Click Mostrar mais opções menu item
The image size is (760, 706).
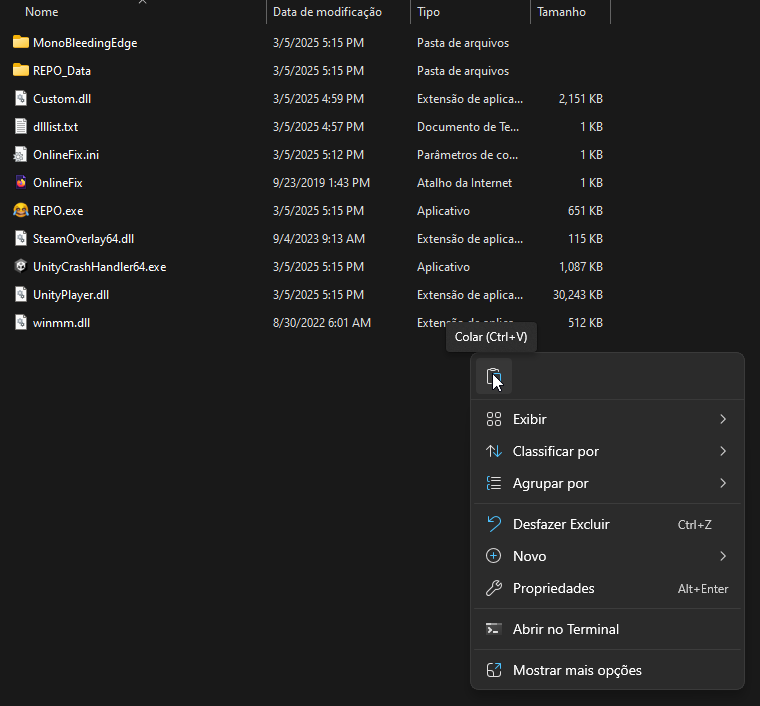click(576, 670)
